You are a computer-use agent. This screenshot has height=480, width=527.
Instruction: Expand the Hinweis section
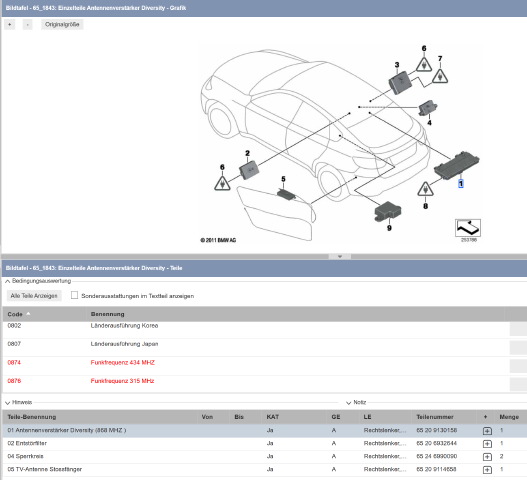click(x=7, y=403)
